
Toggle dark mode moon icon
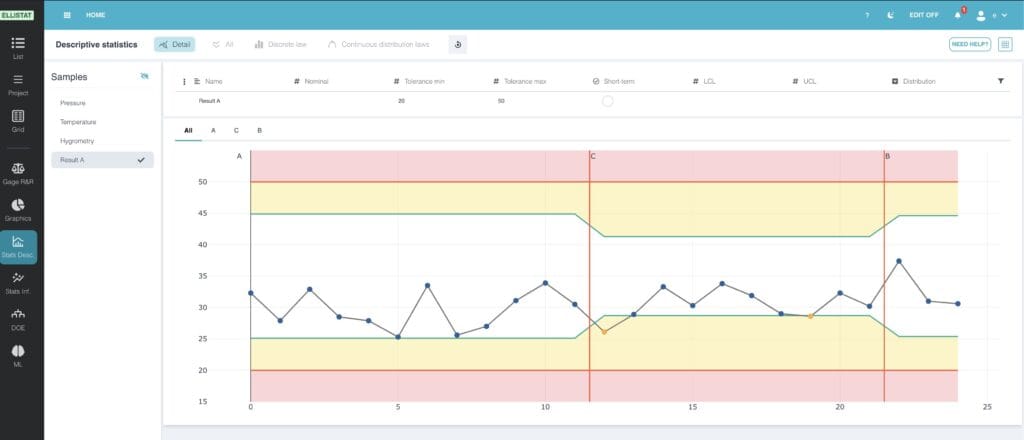[891, 15]
